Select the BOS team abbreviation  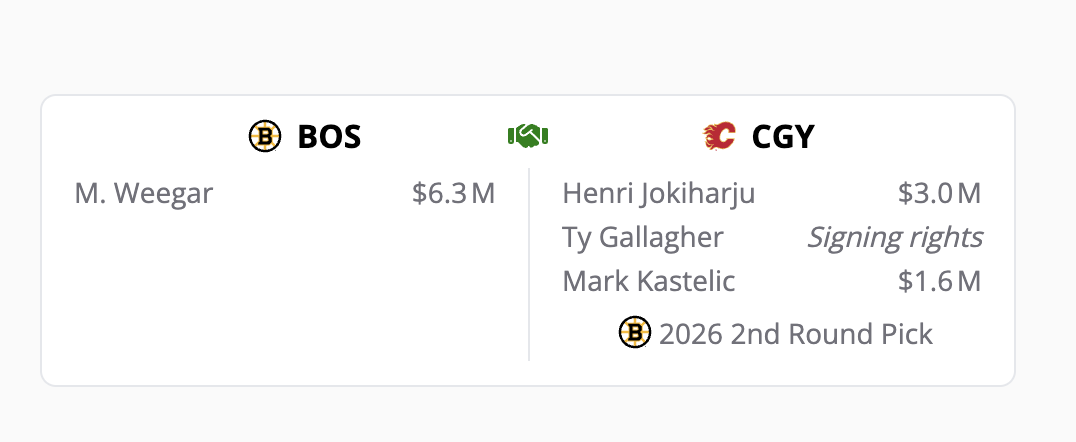329,136
